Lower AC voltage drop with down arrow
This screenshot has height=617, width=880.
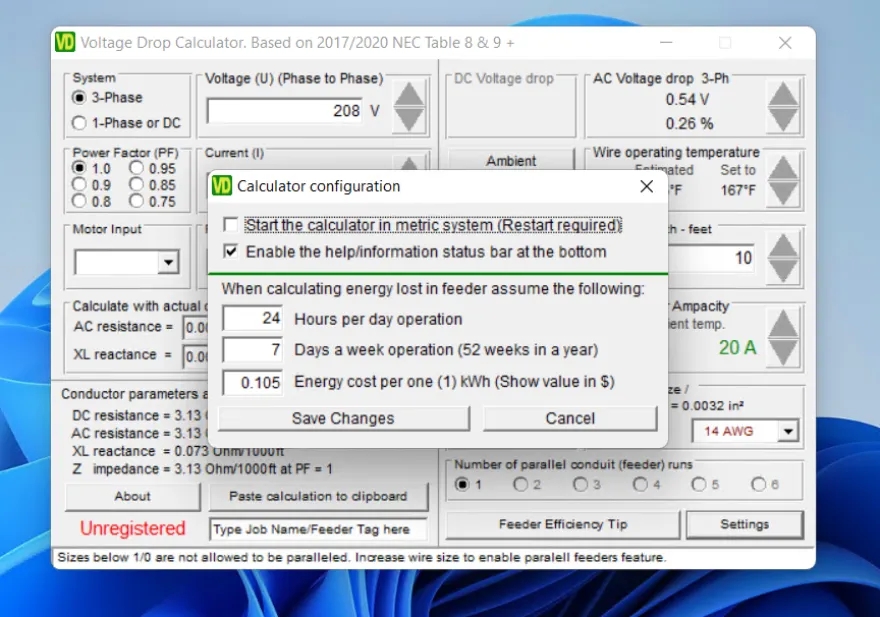pyautogui.click(x=783, y=119)
